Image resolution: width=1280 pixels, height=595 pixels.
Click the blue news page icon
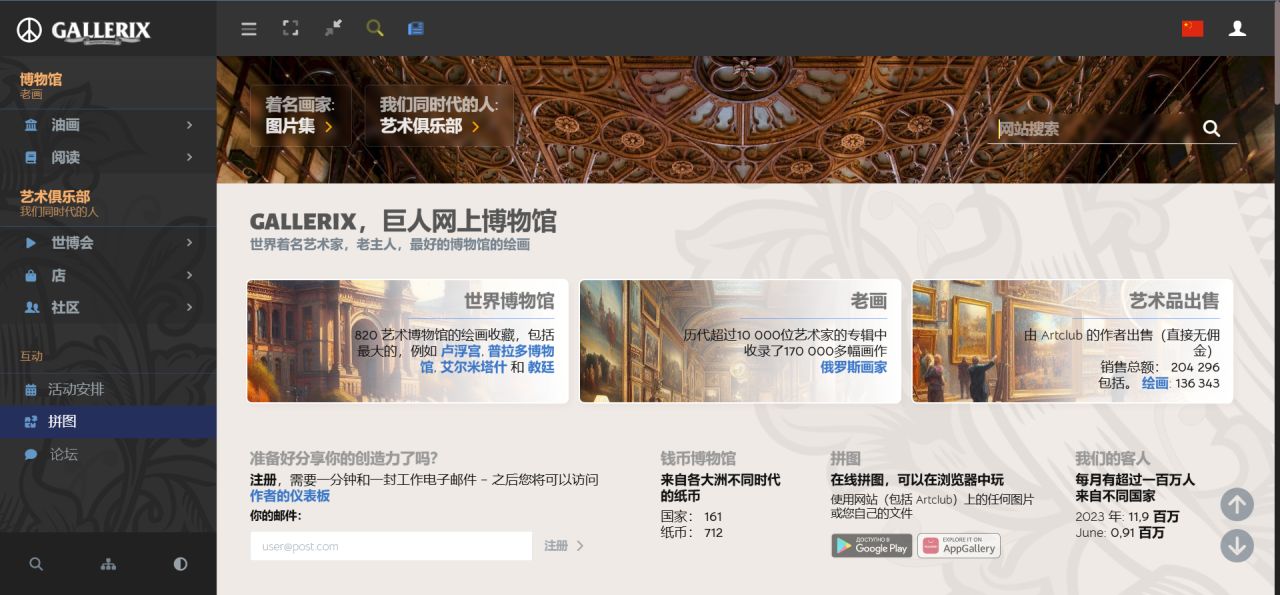pos(416,28)
